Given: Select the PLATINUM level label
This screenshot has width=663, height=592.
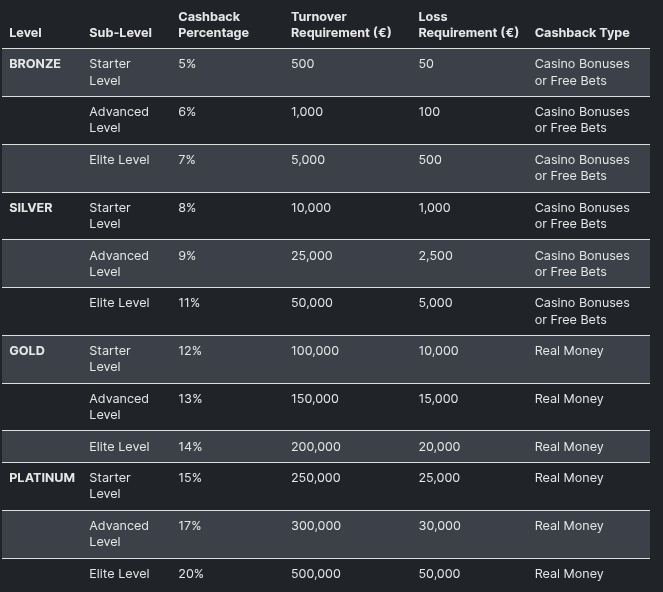Looking at the screenshot, I should point(42,478).
